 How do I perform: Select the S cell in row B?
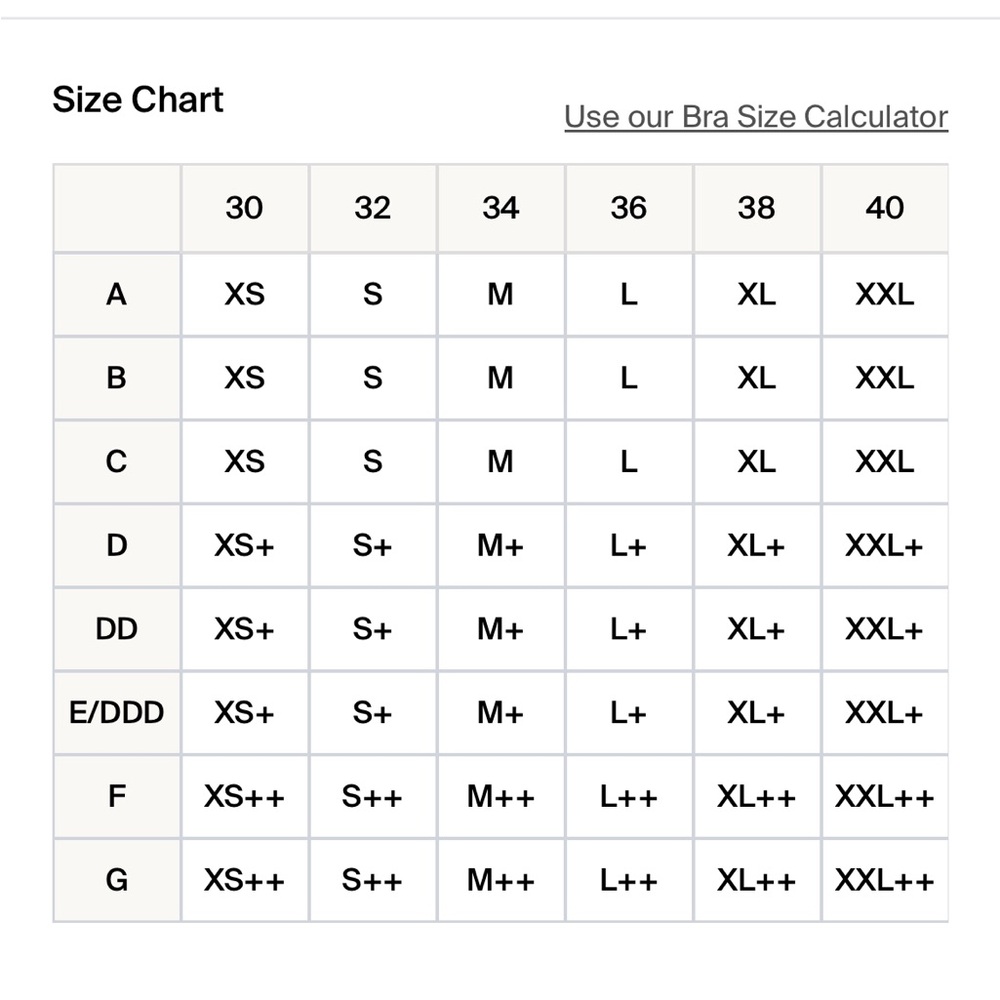(x=373, y=378)
